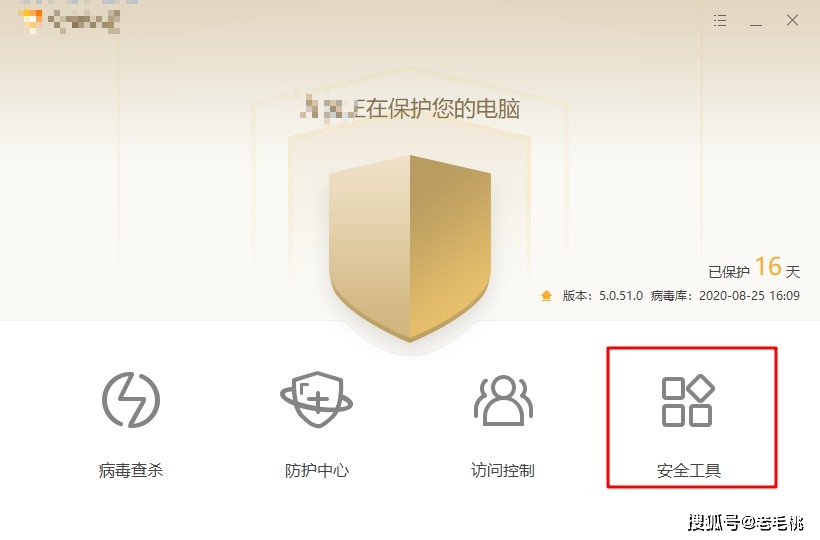Open the shield-with-plus Protection Center icon
Viewport: 820px width, 540px height.
316,399
